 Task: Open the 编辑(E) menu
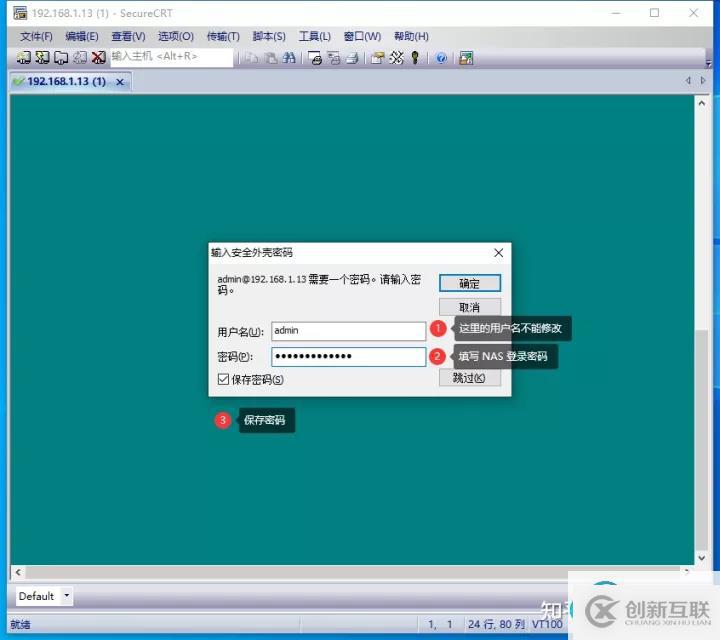(x=82, y=36)
